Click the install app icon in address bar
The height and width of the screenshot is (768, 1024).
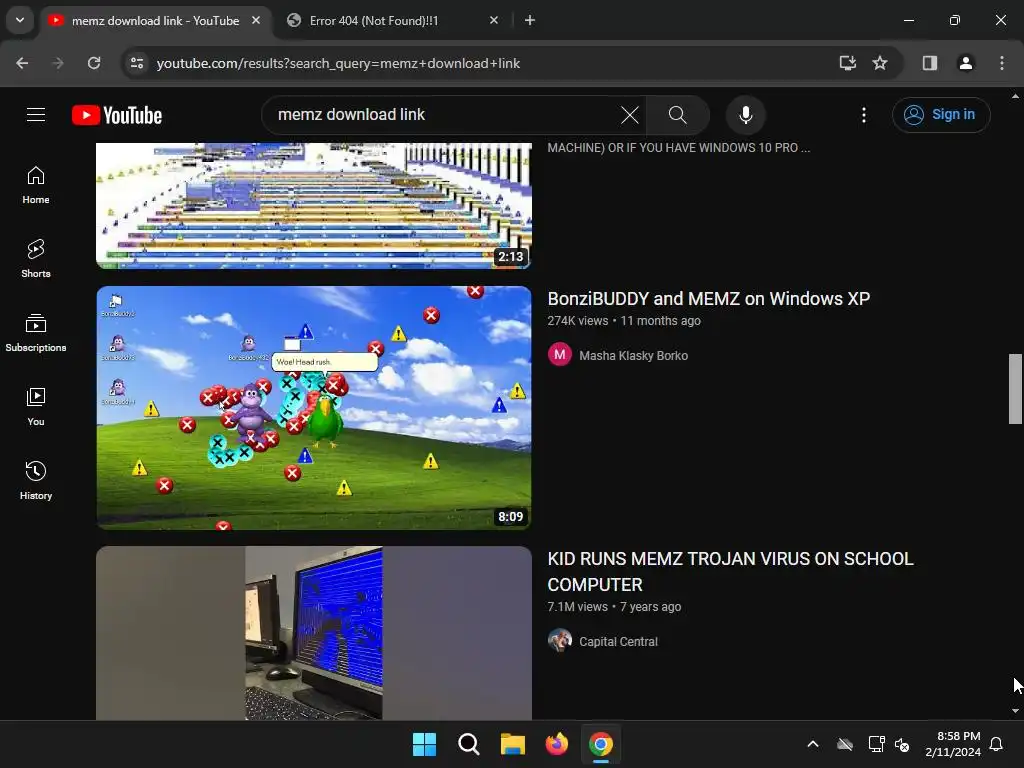[848, 63]
